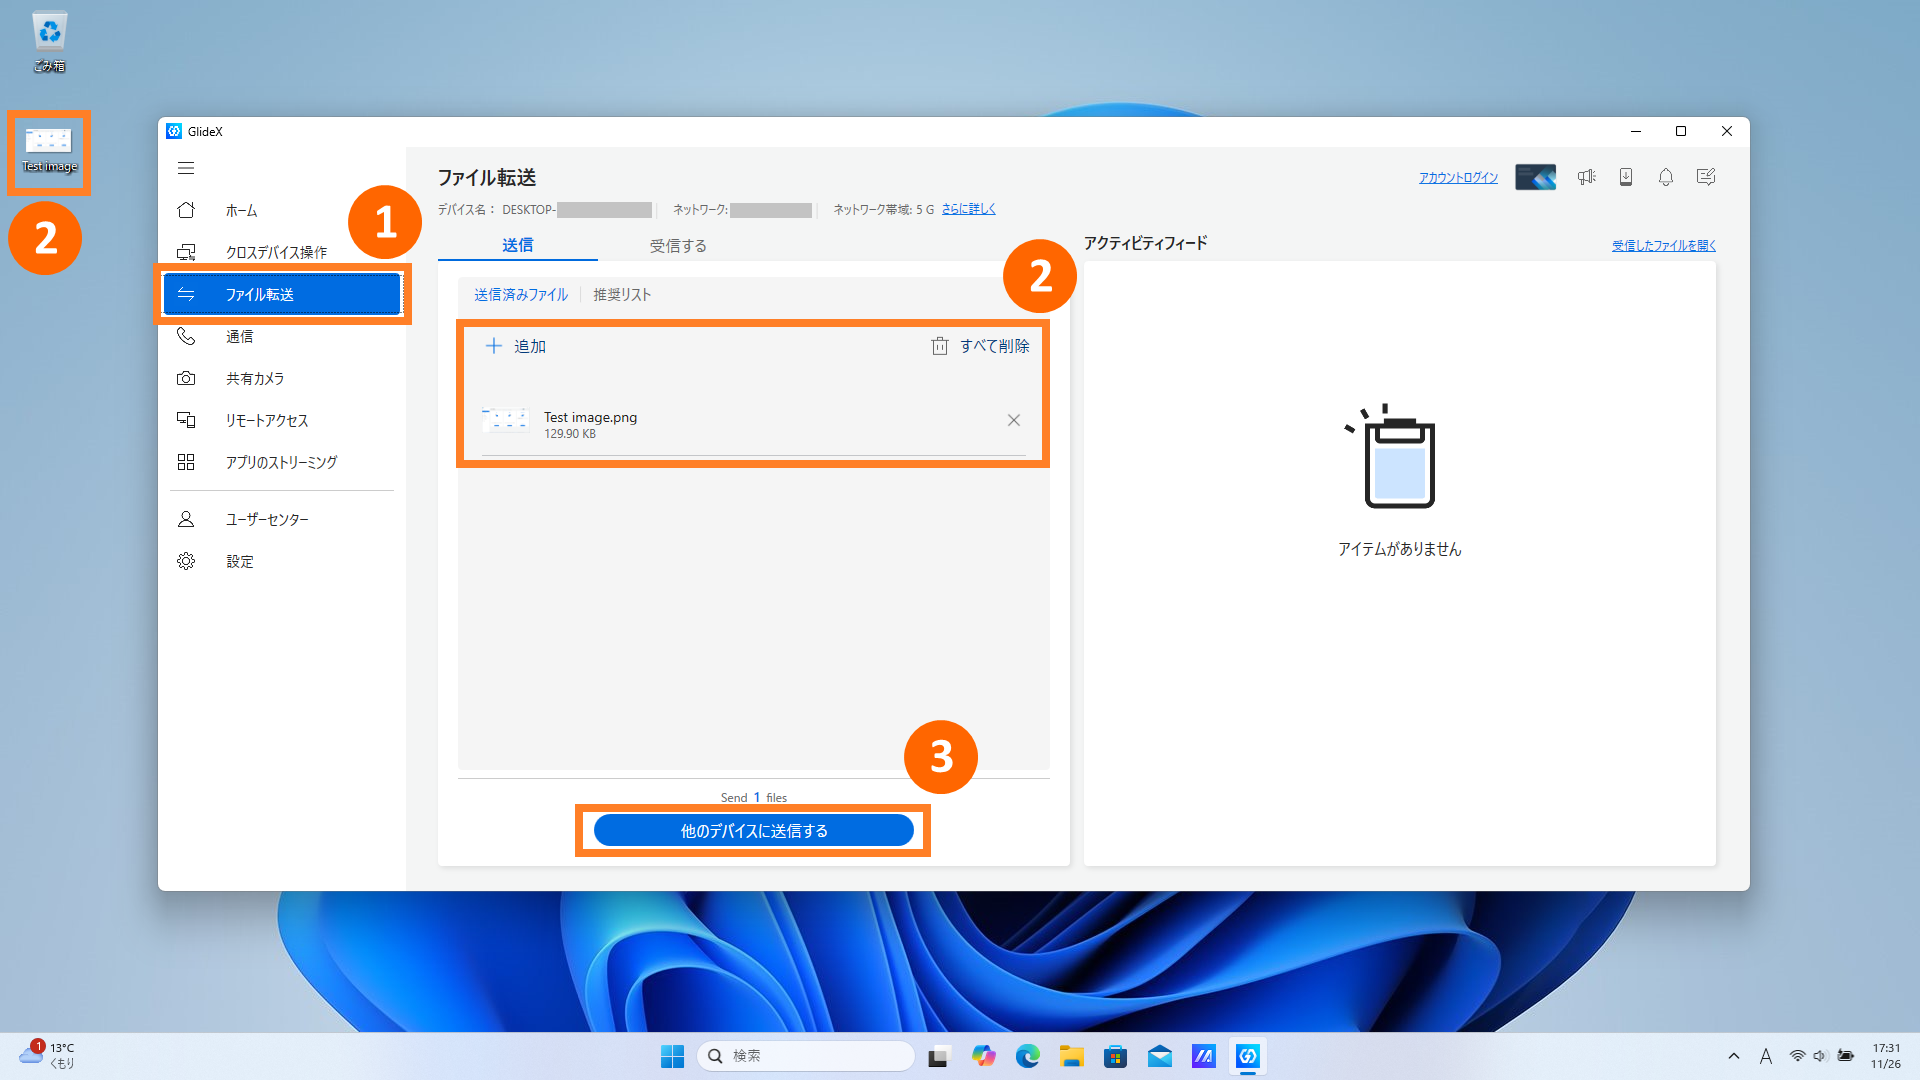Show hidden icons in system tray
The height and width of the screenshot is (1080, 1920).
pyautogui.click(x=1734, y=1056)
